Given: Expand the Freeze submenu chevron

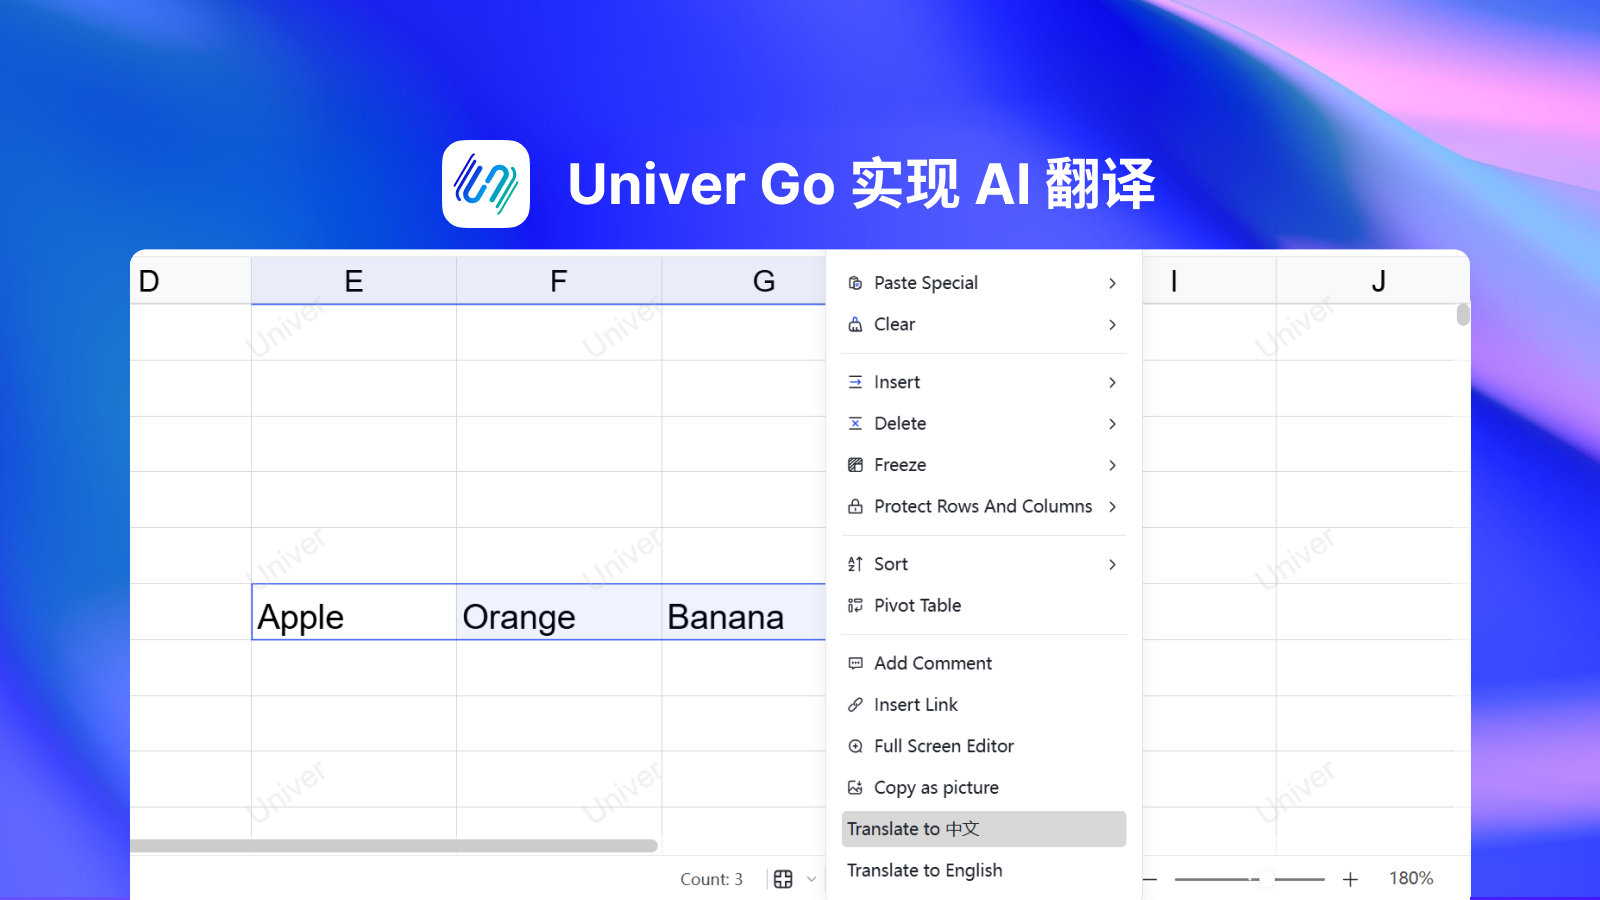Looking at the screenshot, I should (x=1112, y=465).
